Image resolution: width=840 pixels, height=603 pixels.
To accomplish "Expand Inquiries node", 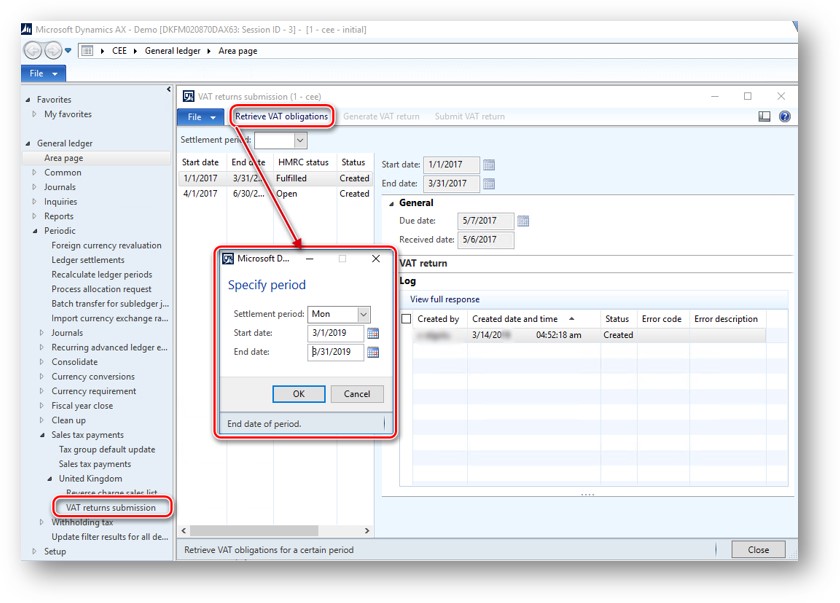I will pyautogui.click(x=34, y=202).
